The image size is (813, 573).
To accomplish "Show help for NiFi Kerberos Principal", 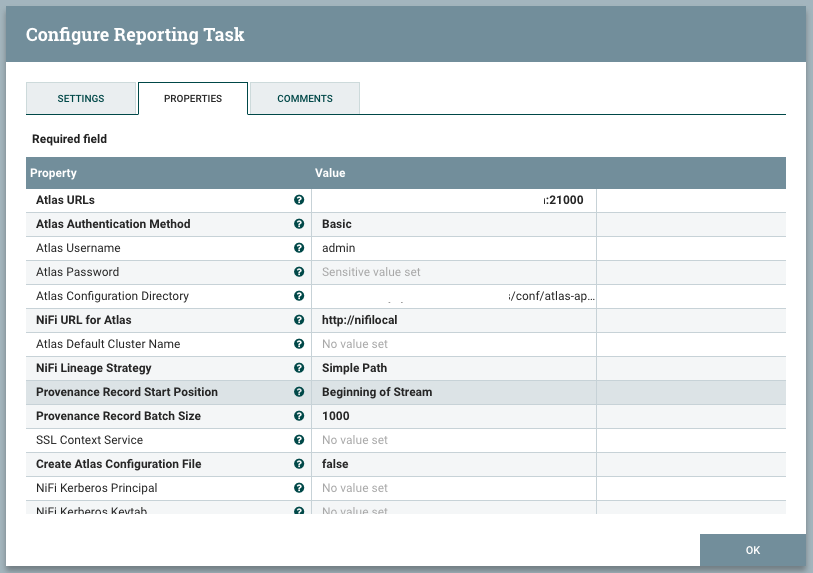I will pos(299,488).
